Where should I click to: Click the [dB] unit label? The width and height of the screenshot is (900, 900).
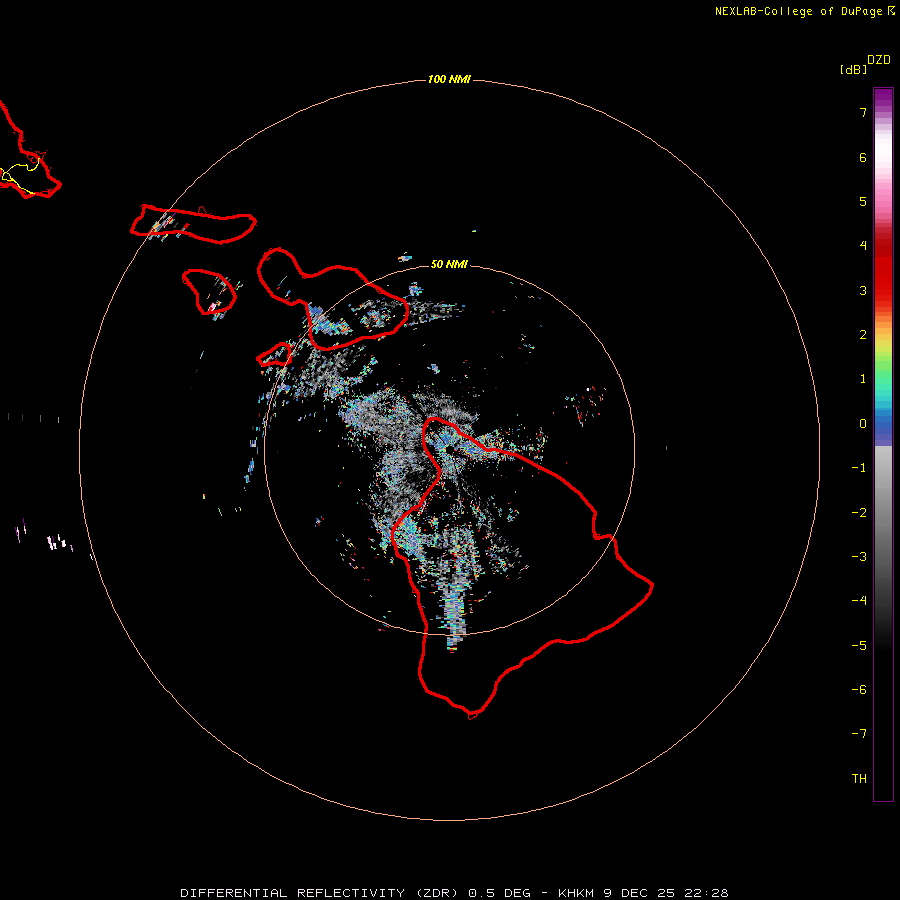(x=853, y=69)
